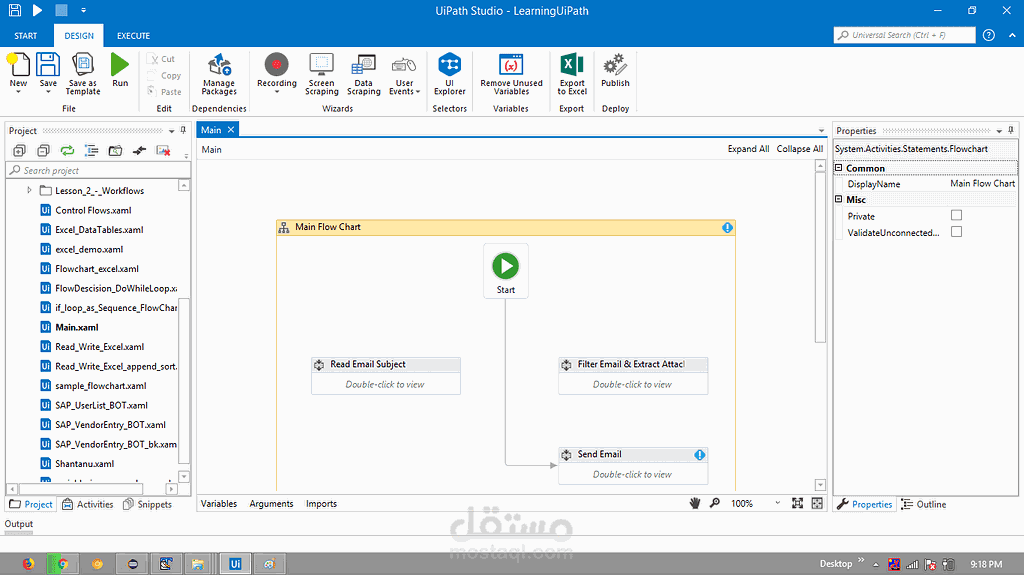
Task: Open the Help question mark icon
Action: pos(989,35)
